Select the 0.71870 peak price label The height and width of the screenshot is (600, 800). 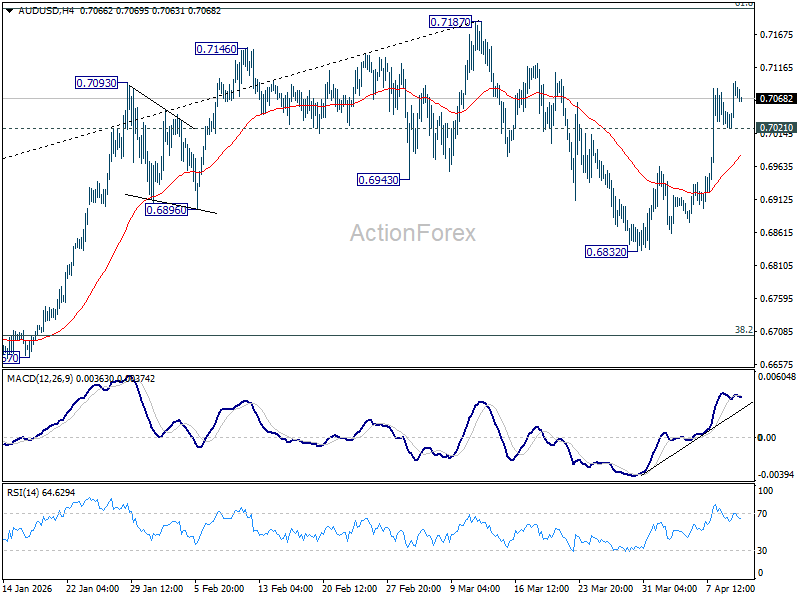[450, 22]
